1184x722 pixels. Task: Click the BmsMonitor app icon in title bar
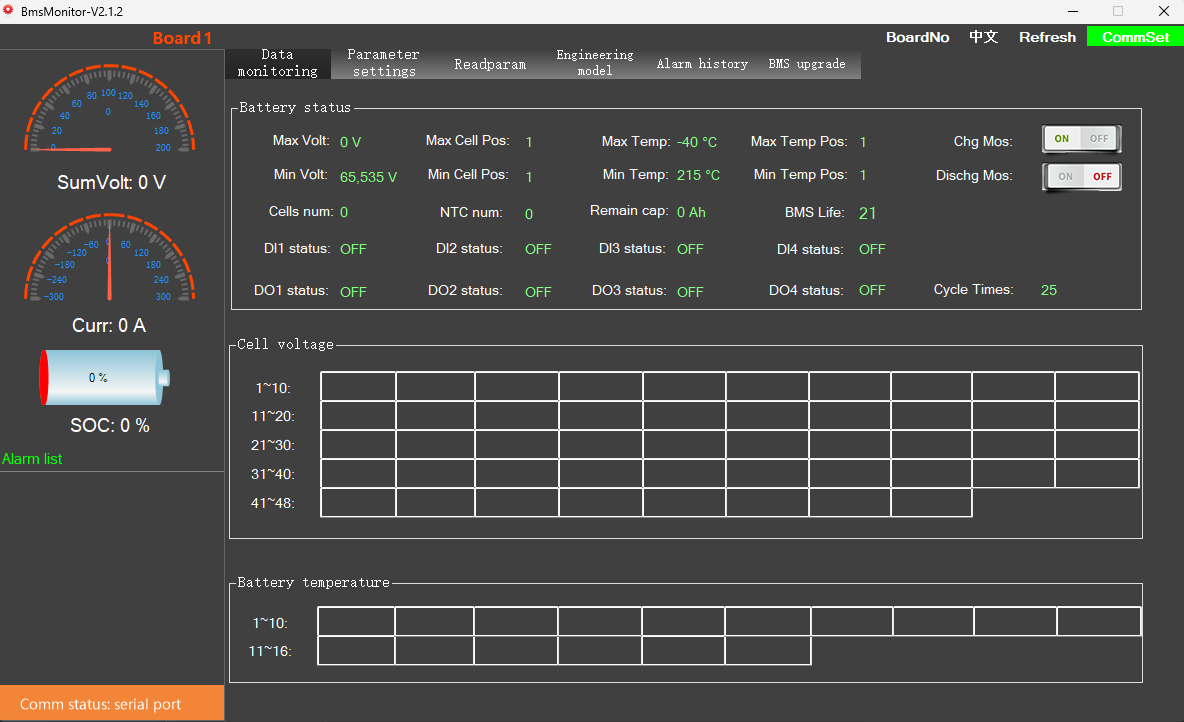point(9,11)
